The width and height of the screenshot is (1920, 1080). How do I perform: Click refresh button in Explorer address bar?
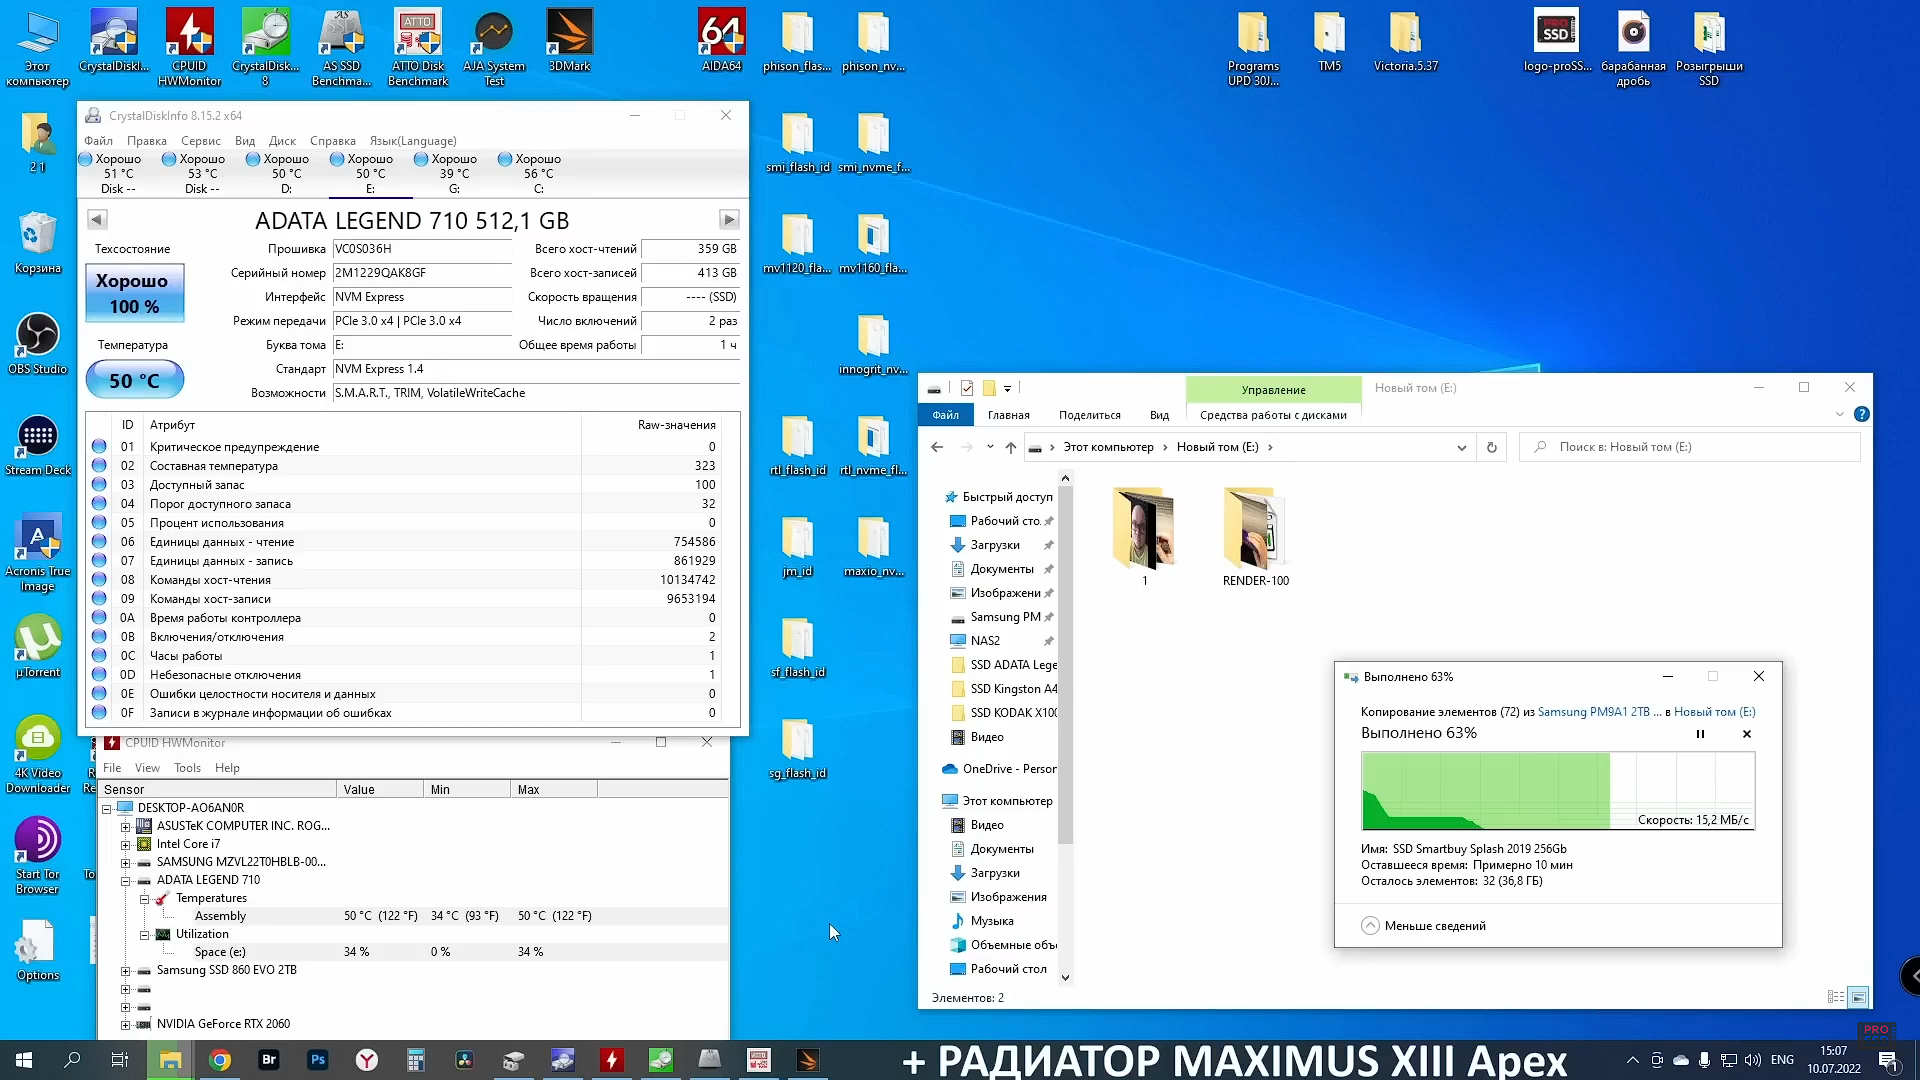click(1491, 447)
